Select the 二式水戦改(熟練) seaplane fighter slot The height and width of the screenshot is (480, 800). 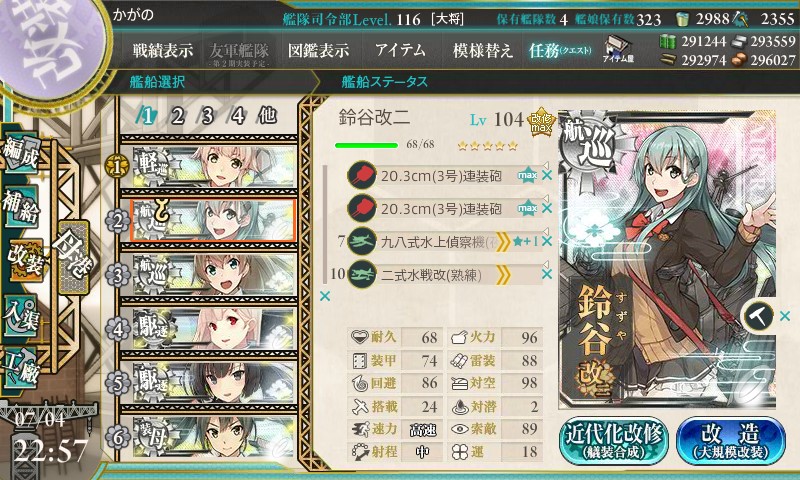coord(443,275)
